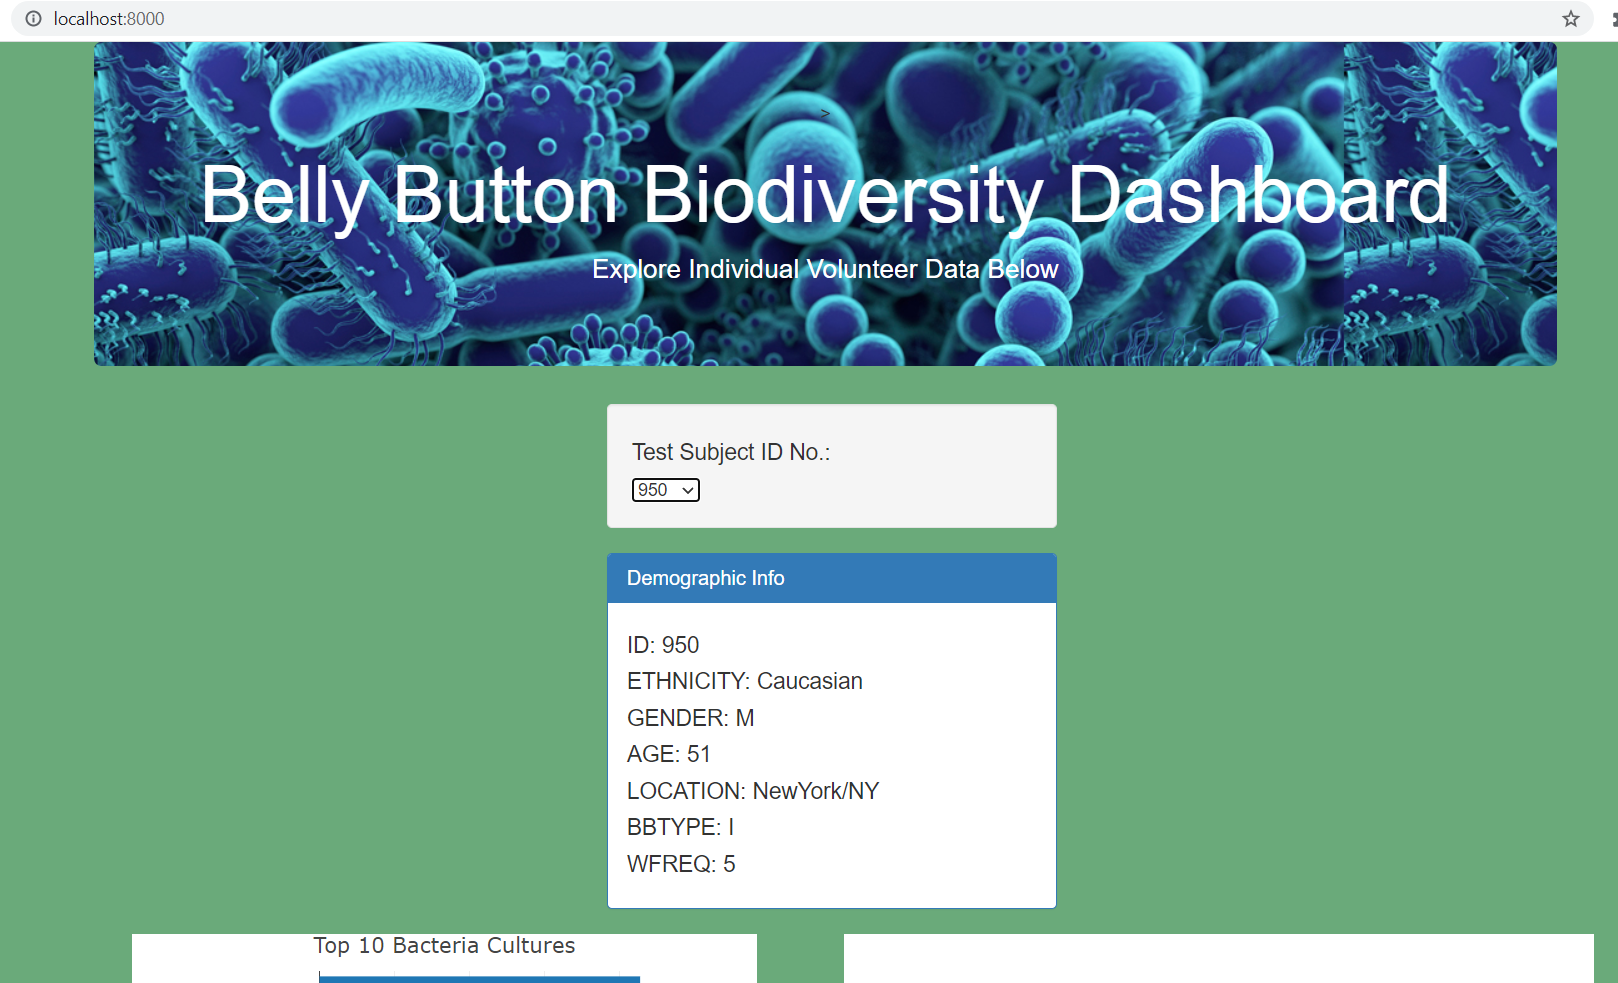Click the '>' symbol in the banner

pos(824,113)
